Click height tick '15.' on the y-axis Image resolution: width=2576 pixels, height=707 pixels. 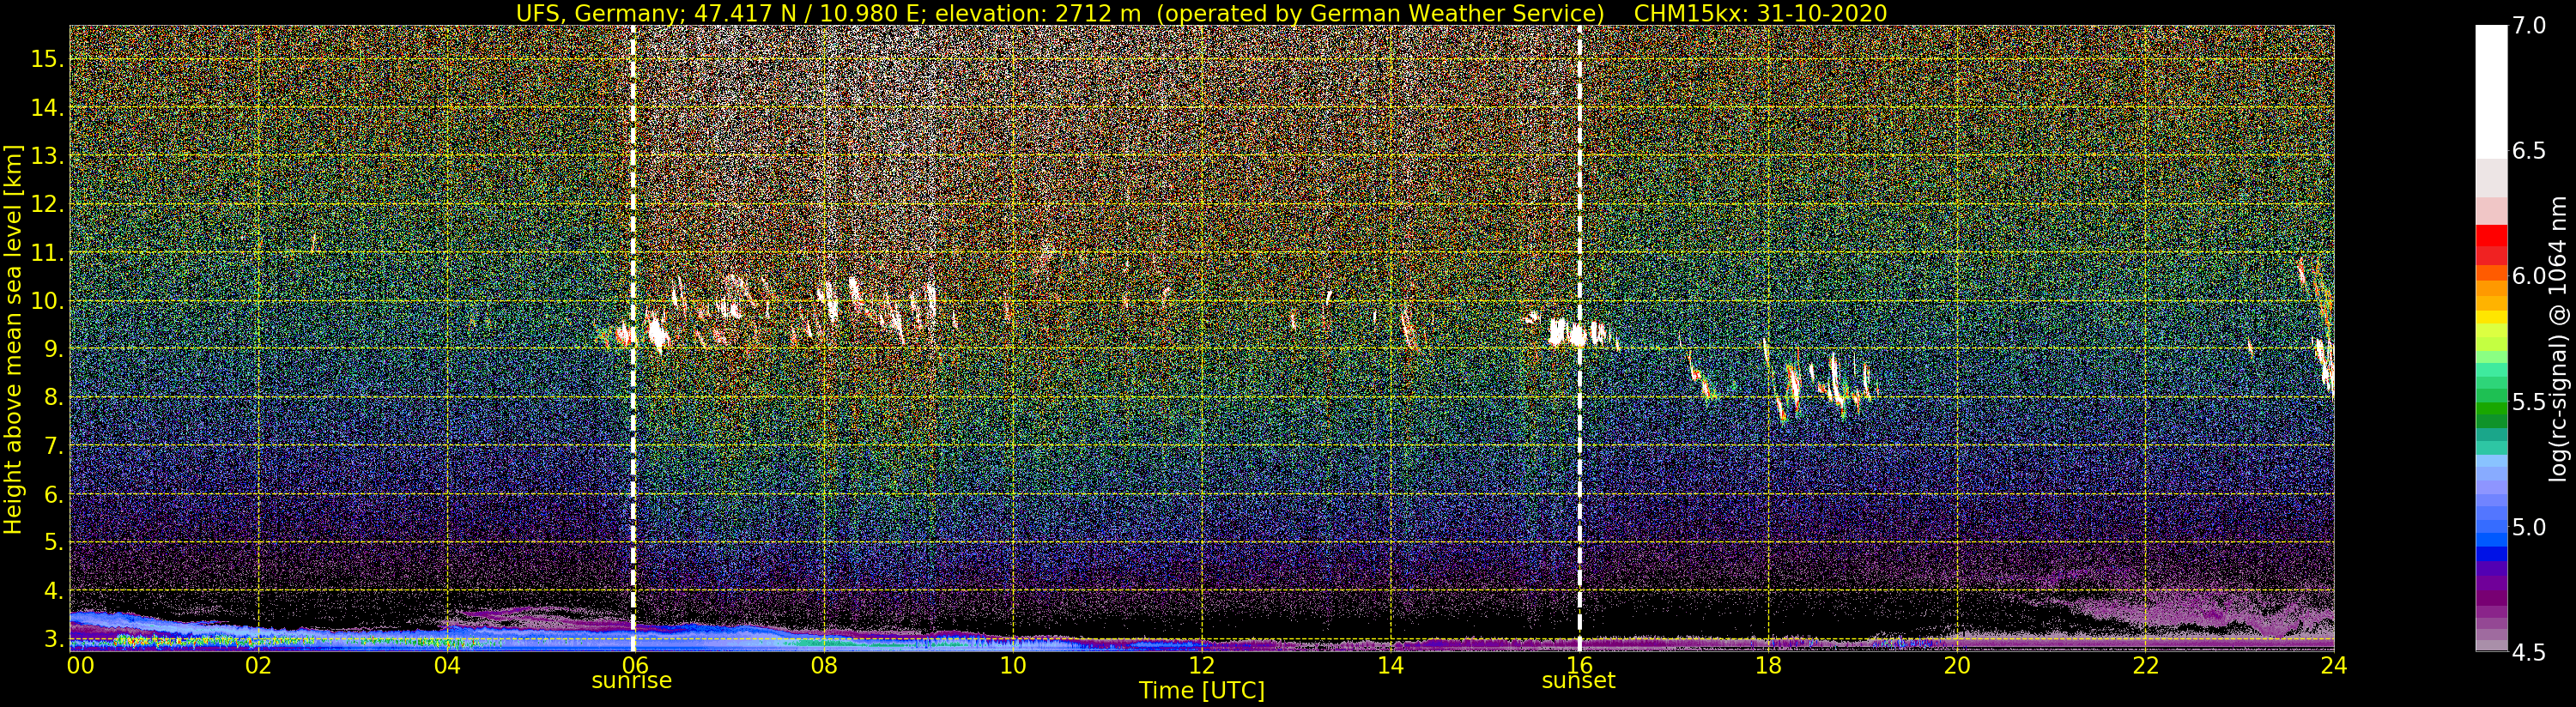point(47,60)
